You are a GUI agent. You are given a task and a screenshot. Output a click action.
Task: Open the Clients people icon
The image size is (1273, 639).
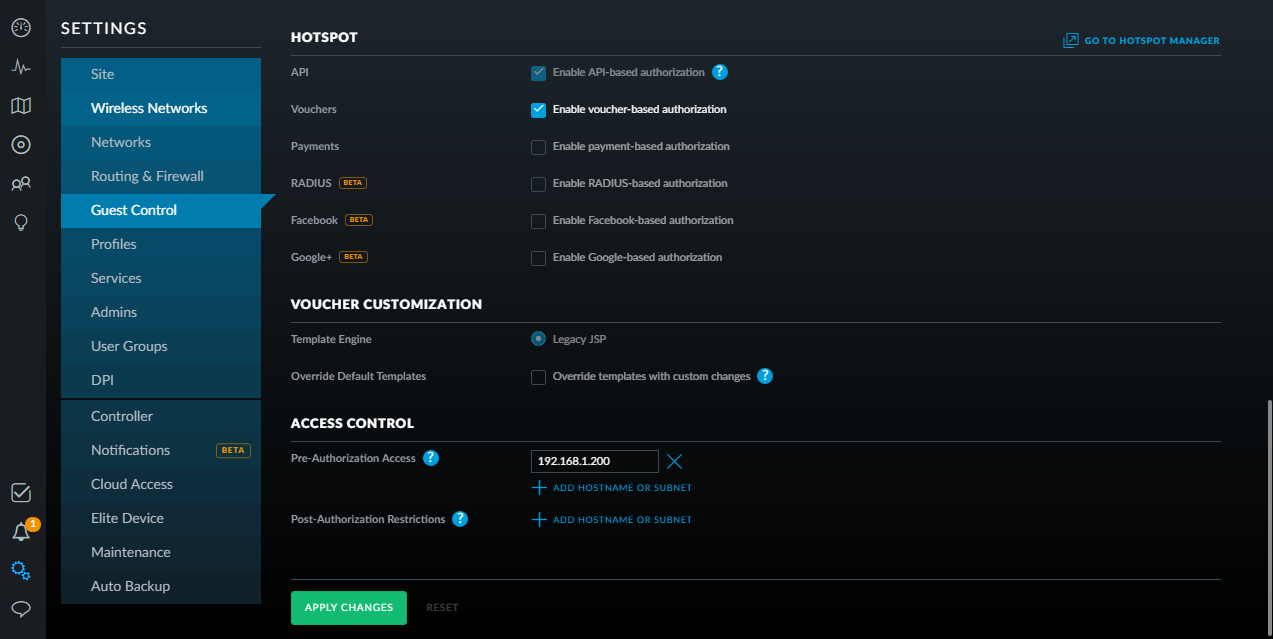point(20,184)
